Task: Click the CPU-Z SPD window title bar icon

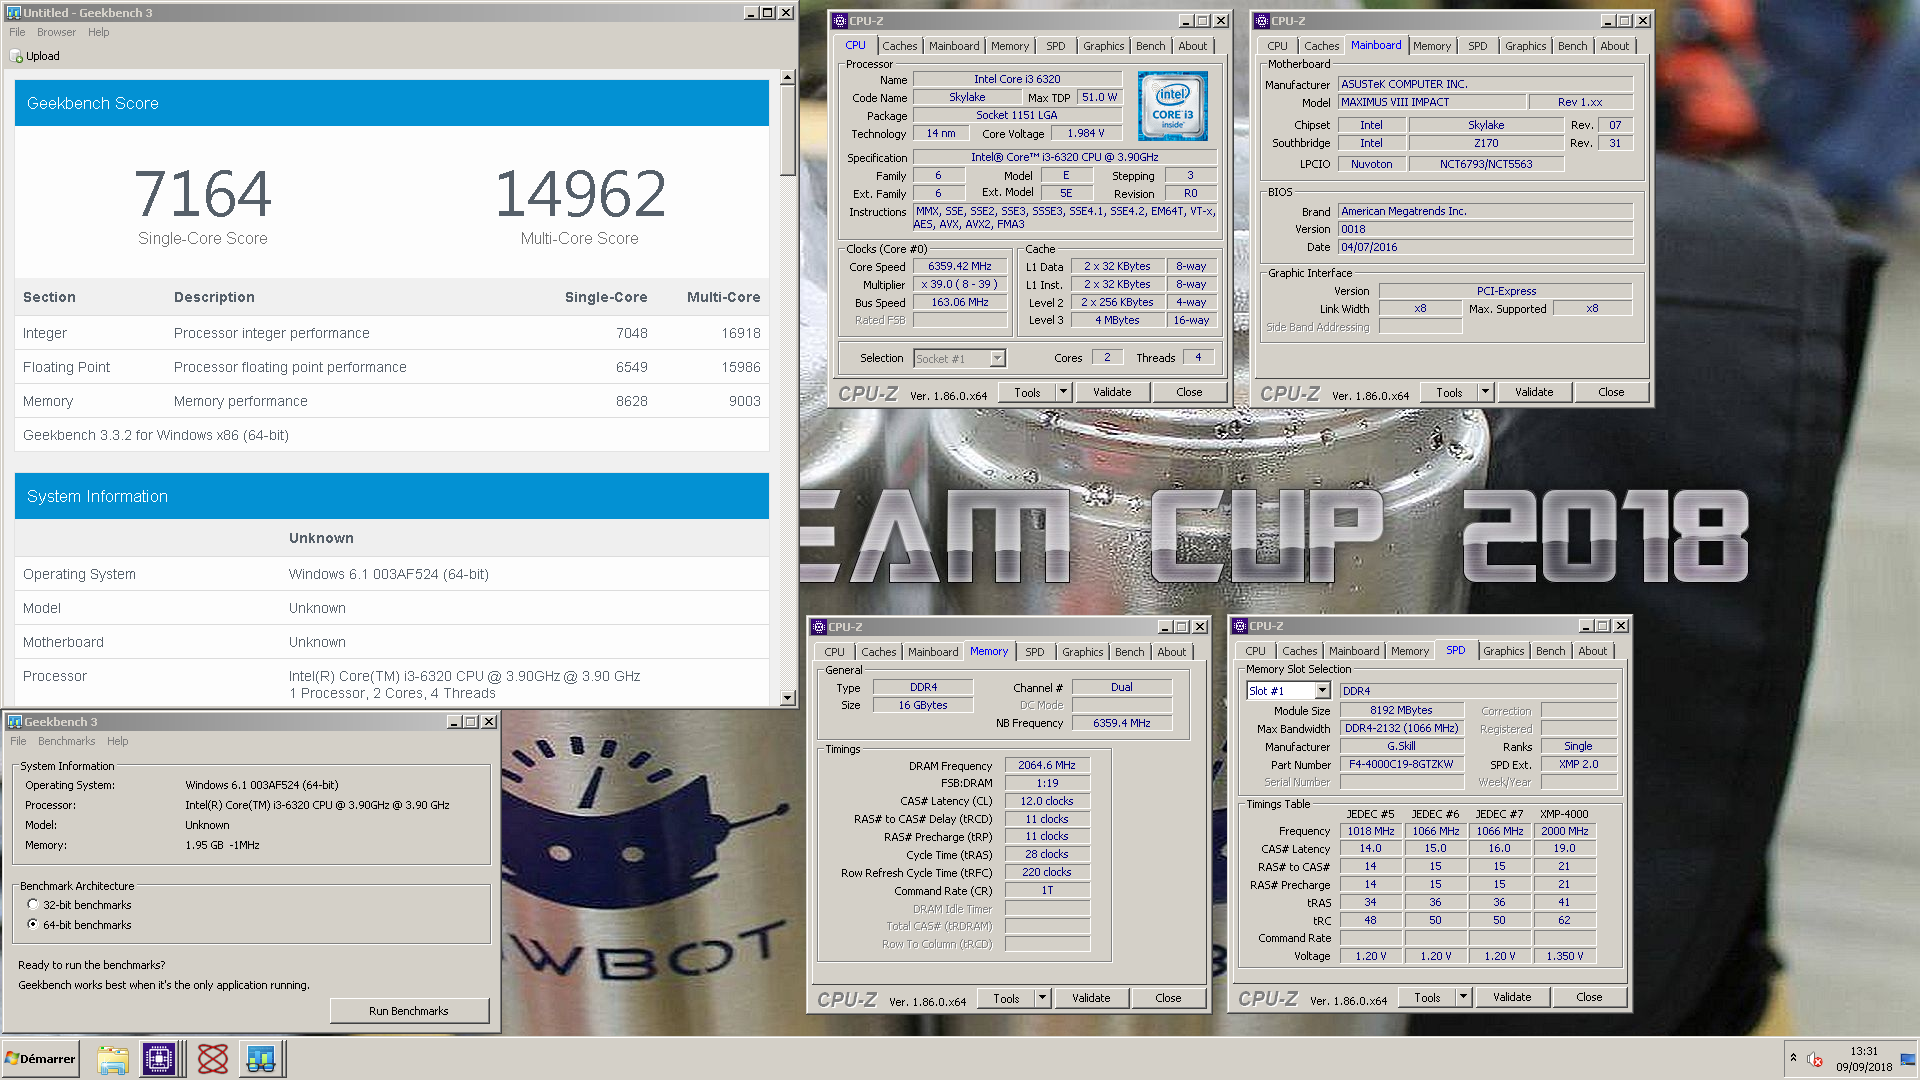Action: tap(1240, 626)
